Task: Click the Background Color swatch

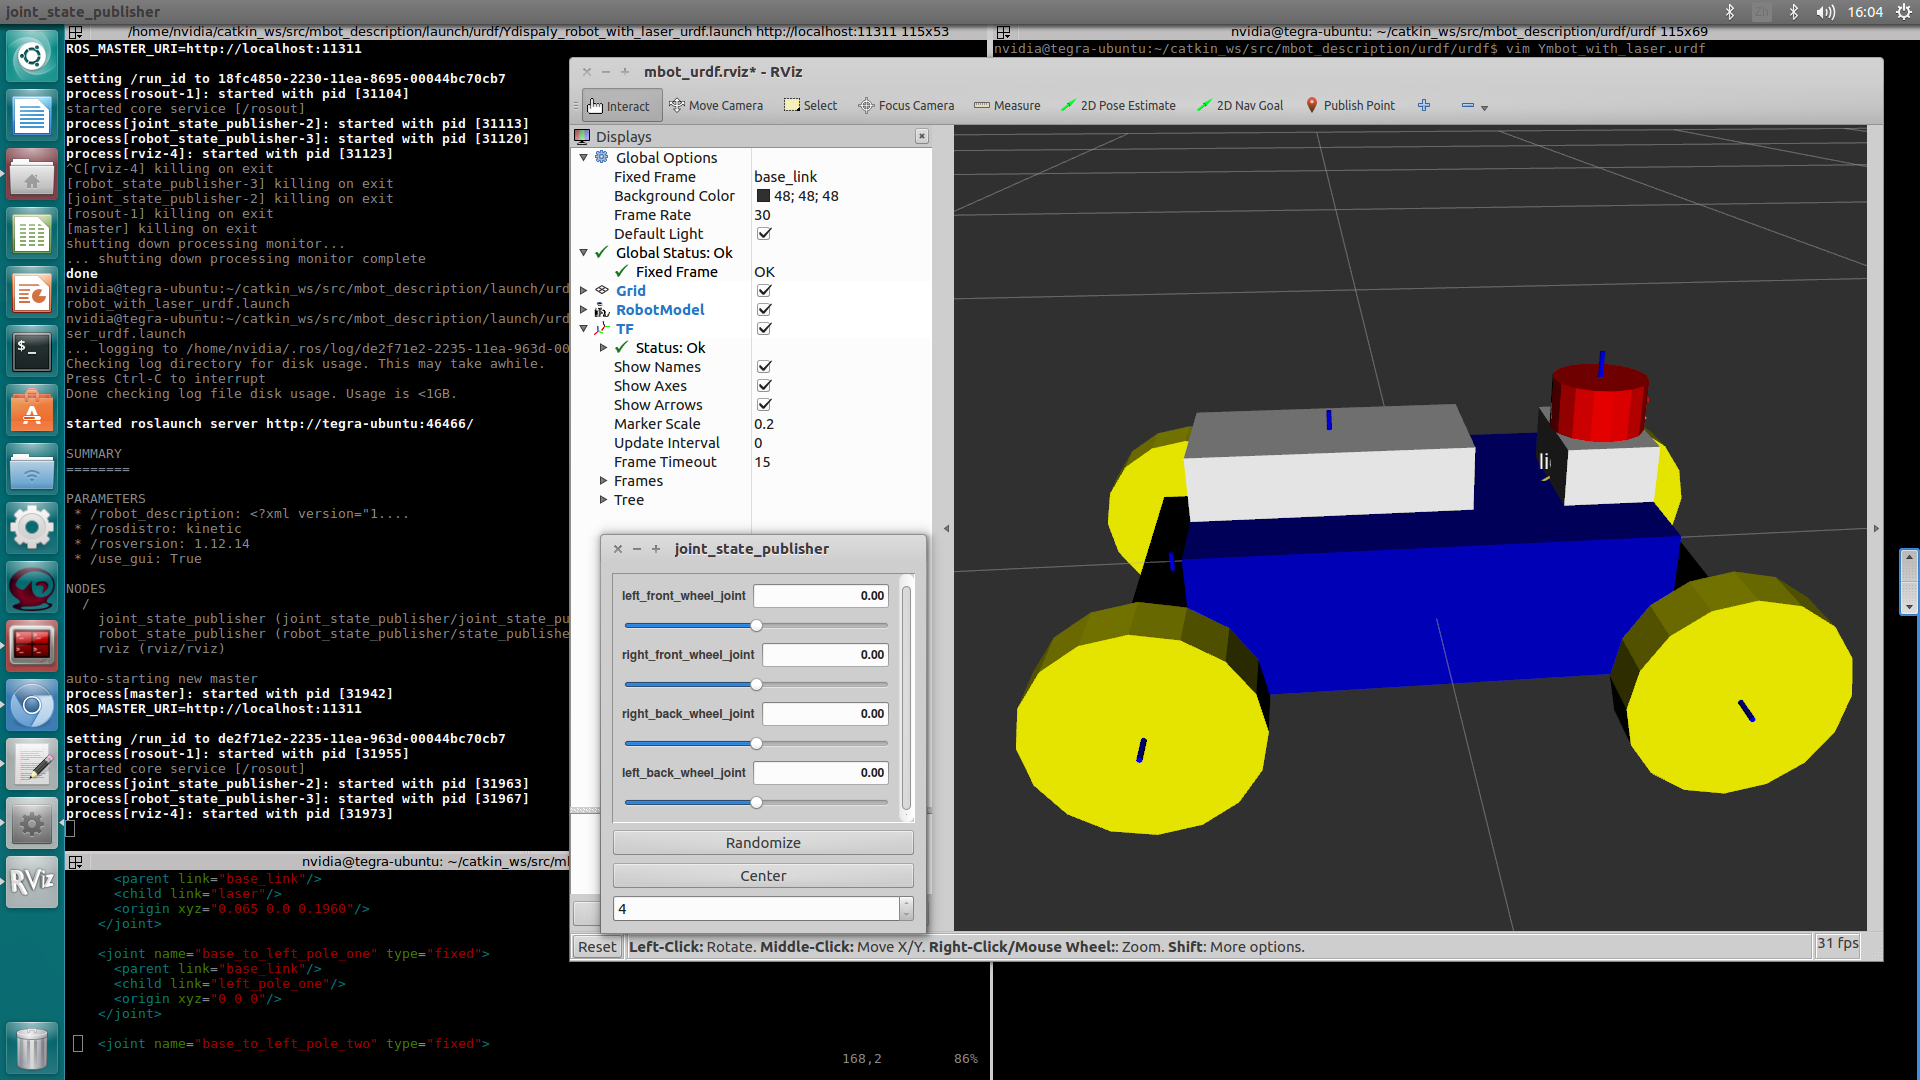Action: click(x=763, y=196)
